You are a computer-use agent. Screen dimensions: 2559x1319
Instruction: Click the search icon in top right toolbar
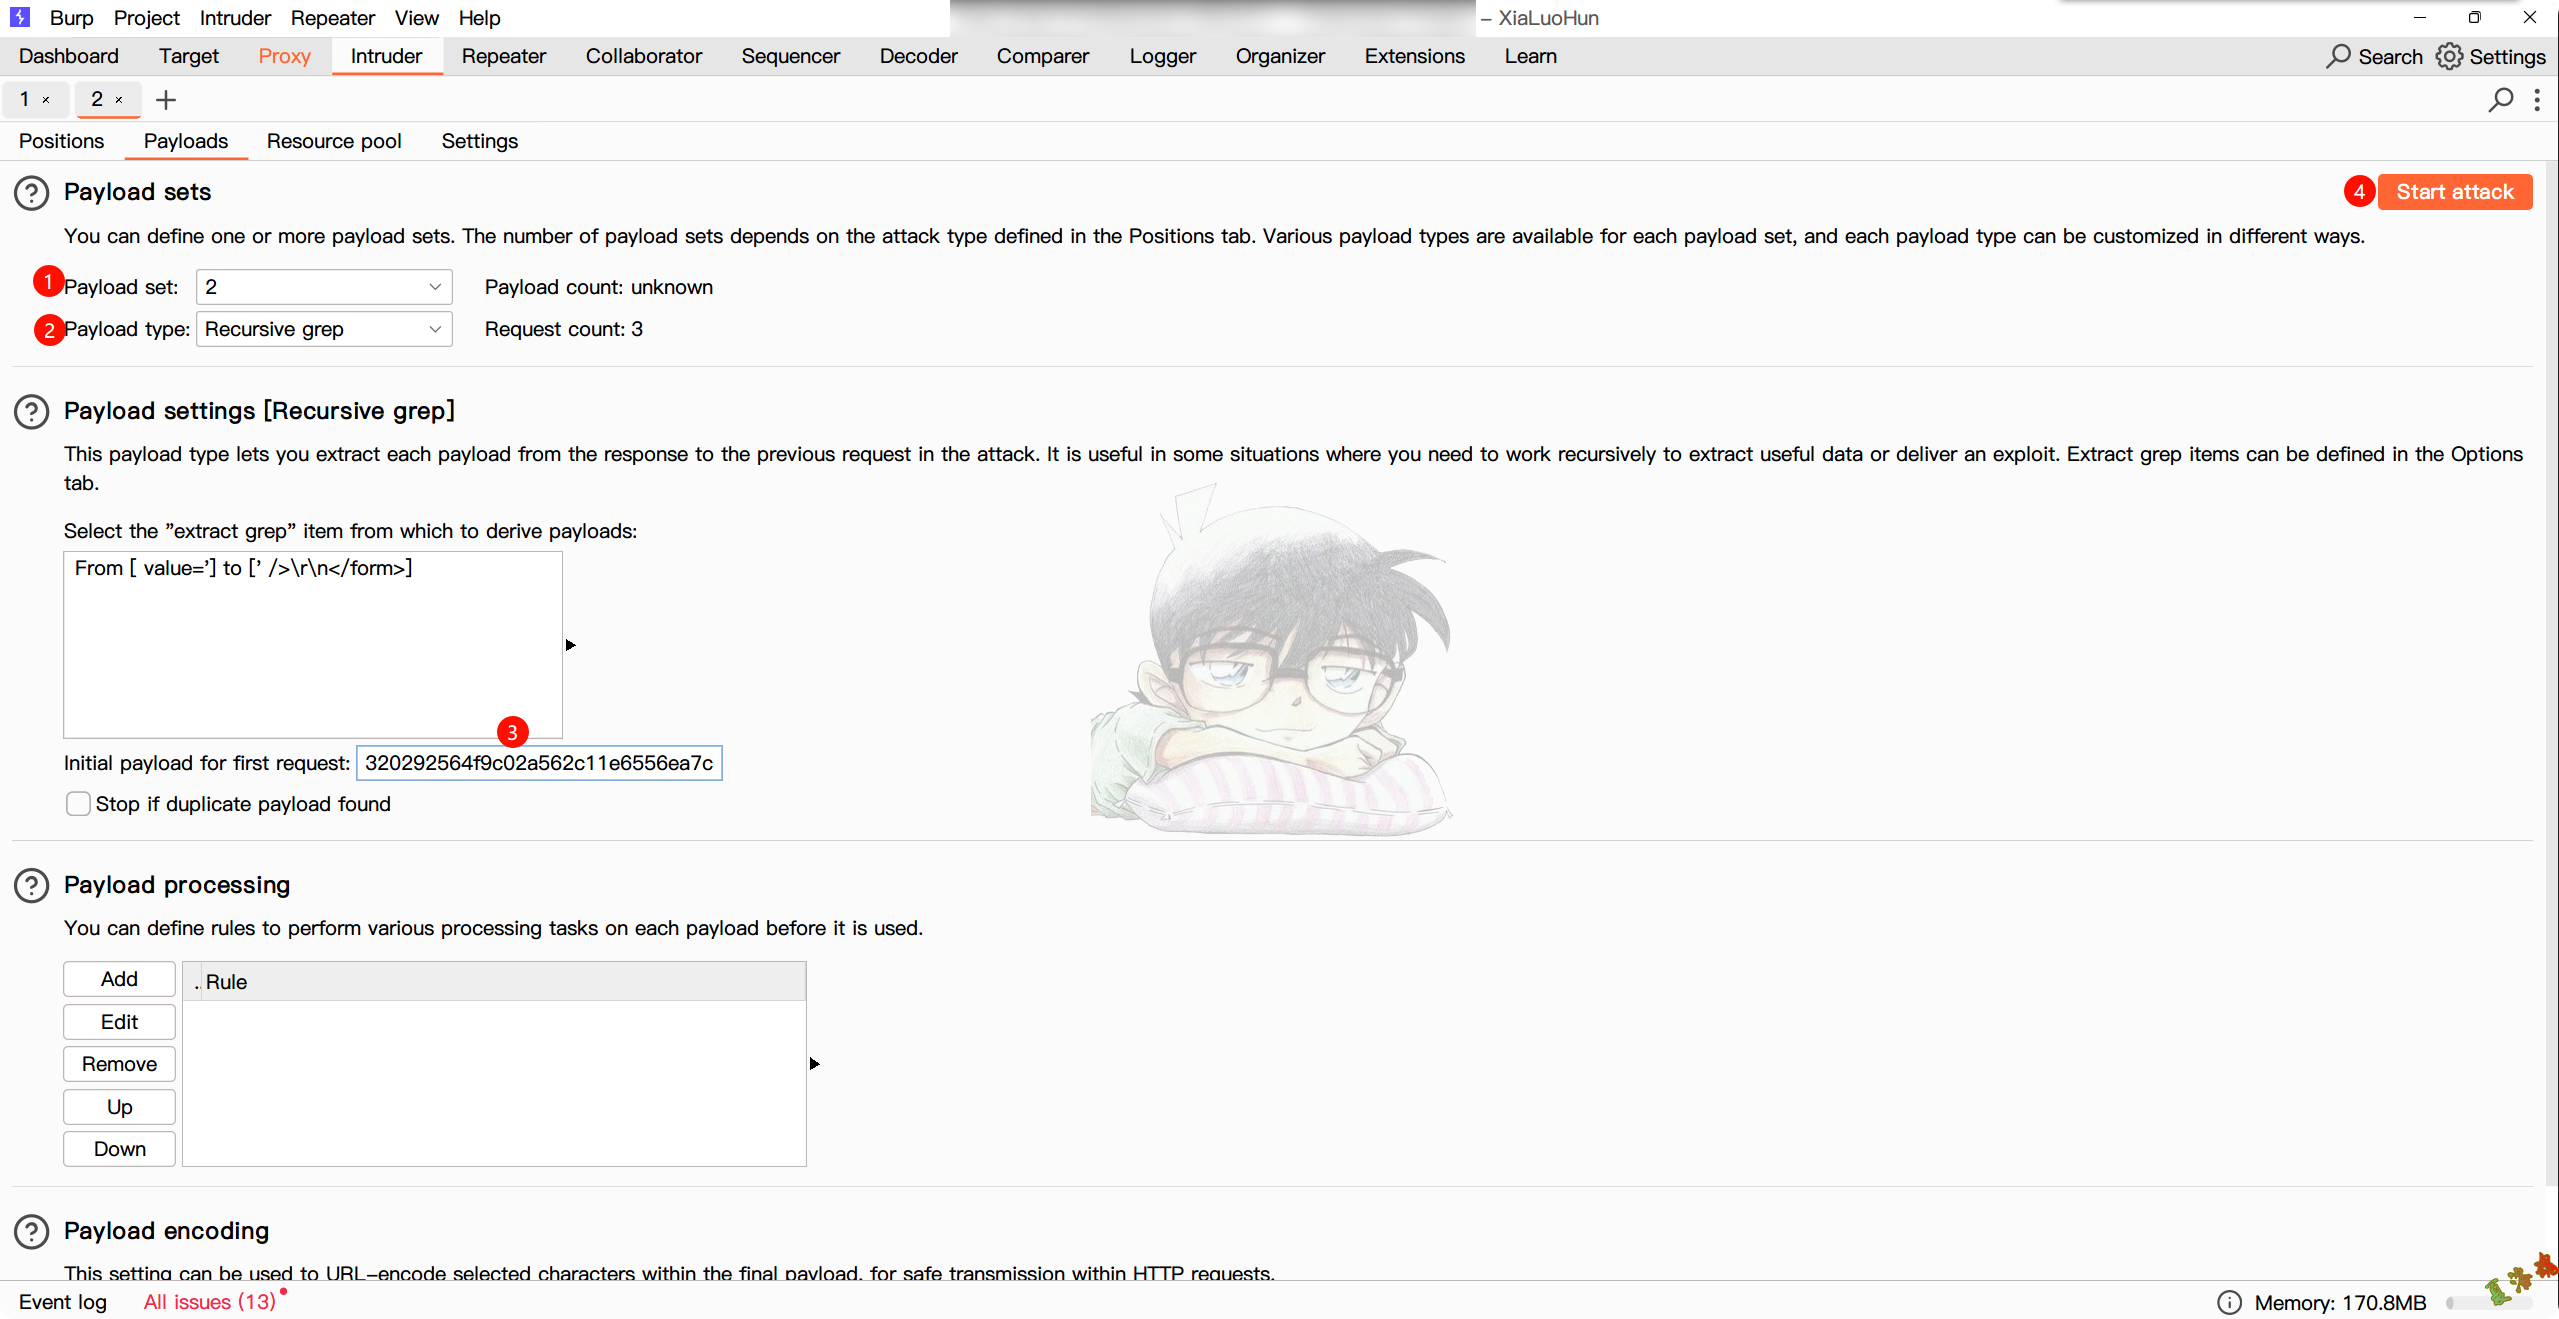[x=2337, y=56]
